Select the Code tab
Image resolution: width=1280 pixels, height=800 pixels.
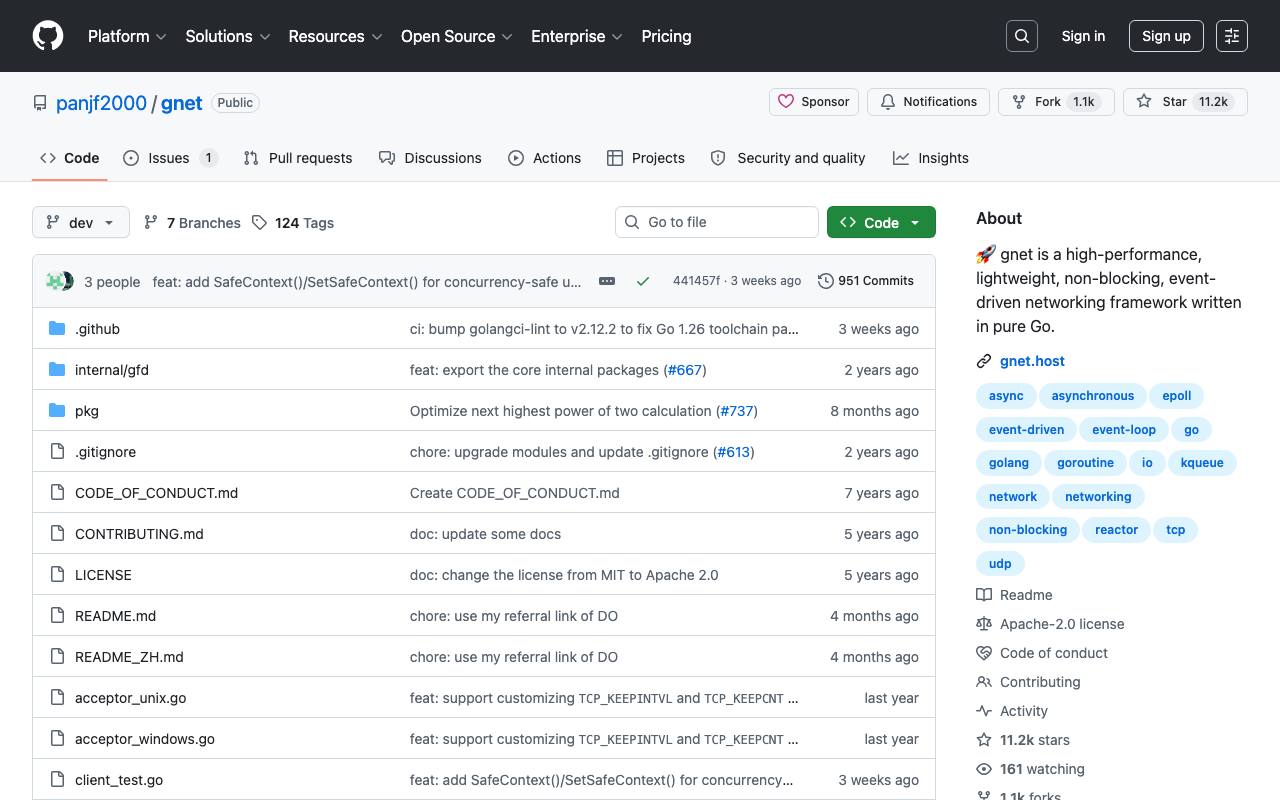(70, 158)
